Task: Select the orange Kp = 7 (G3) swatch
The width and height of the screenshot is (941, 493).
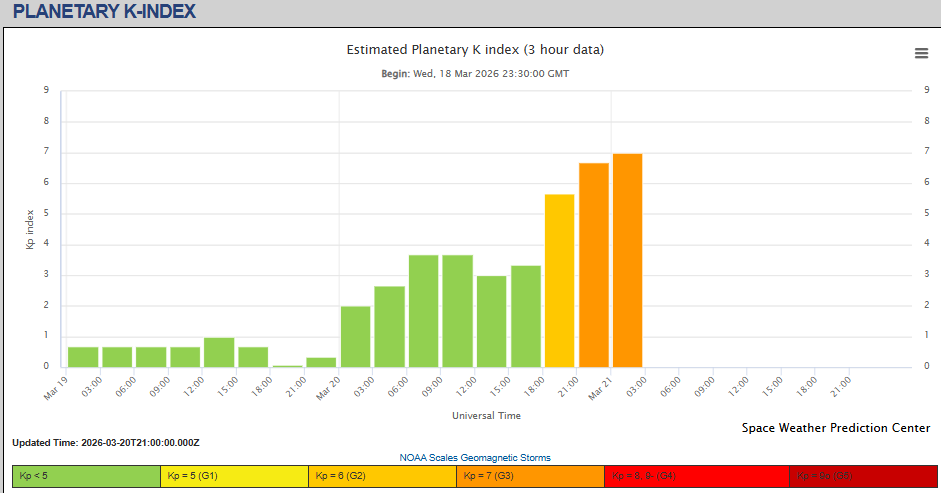Action: tap(531, 476)
